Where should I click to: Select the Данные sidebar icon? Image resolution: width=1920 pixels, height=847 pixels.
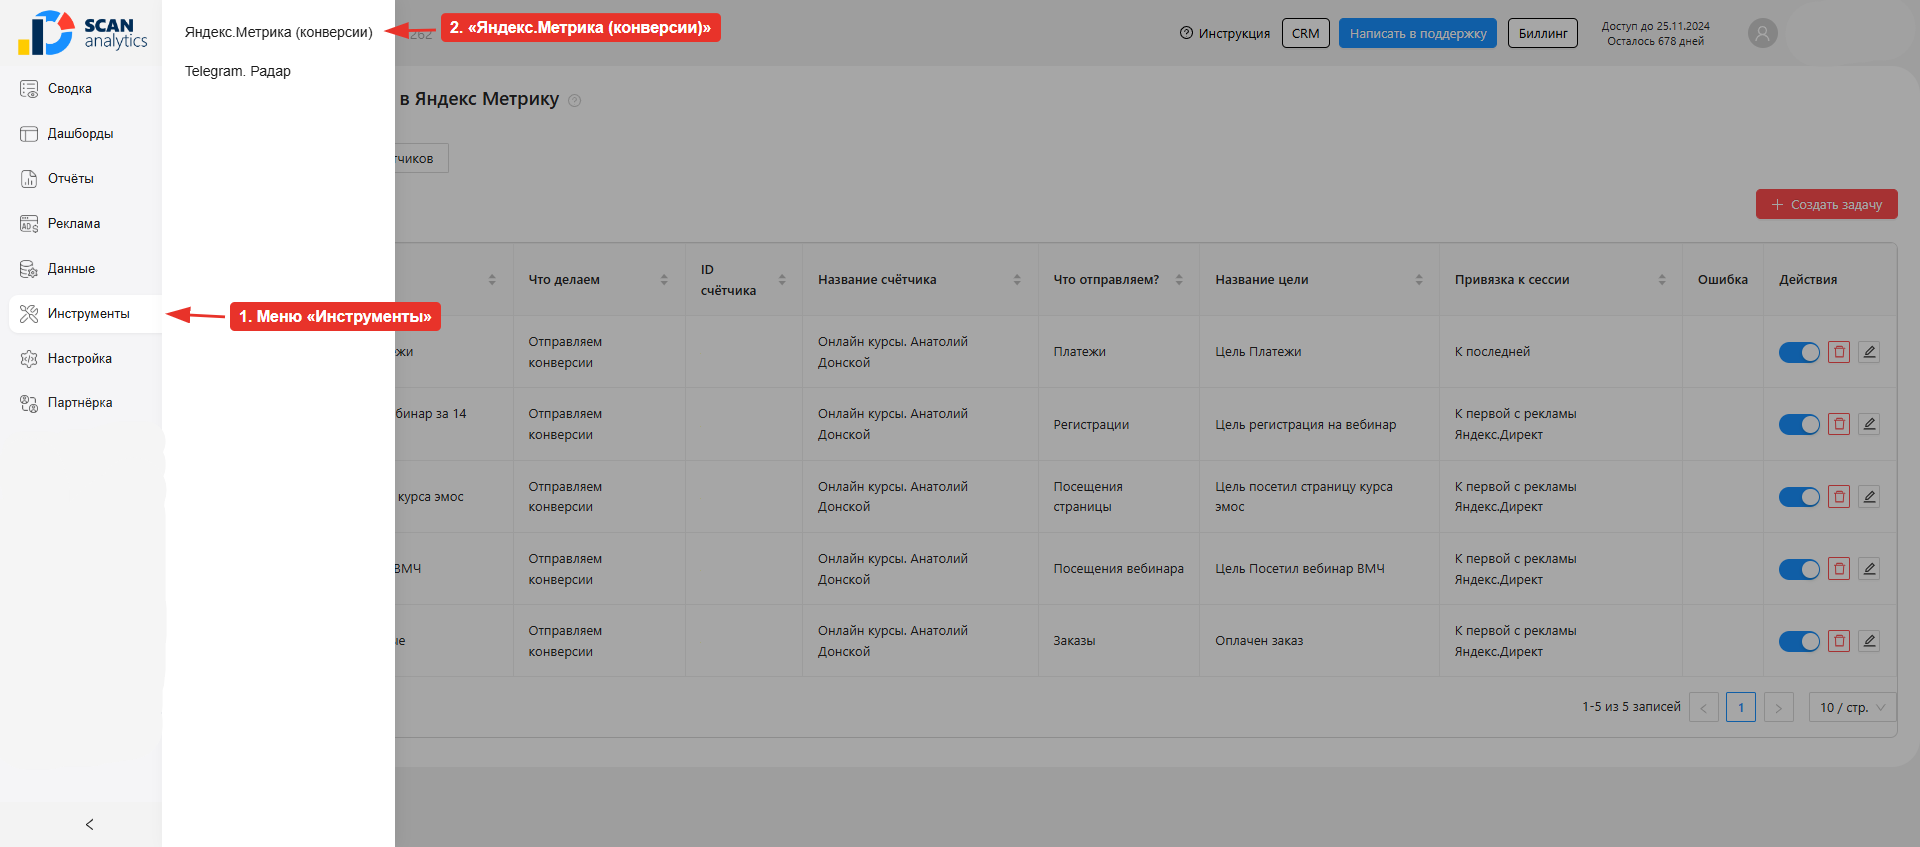29,269
